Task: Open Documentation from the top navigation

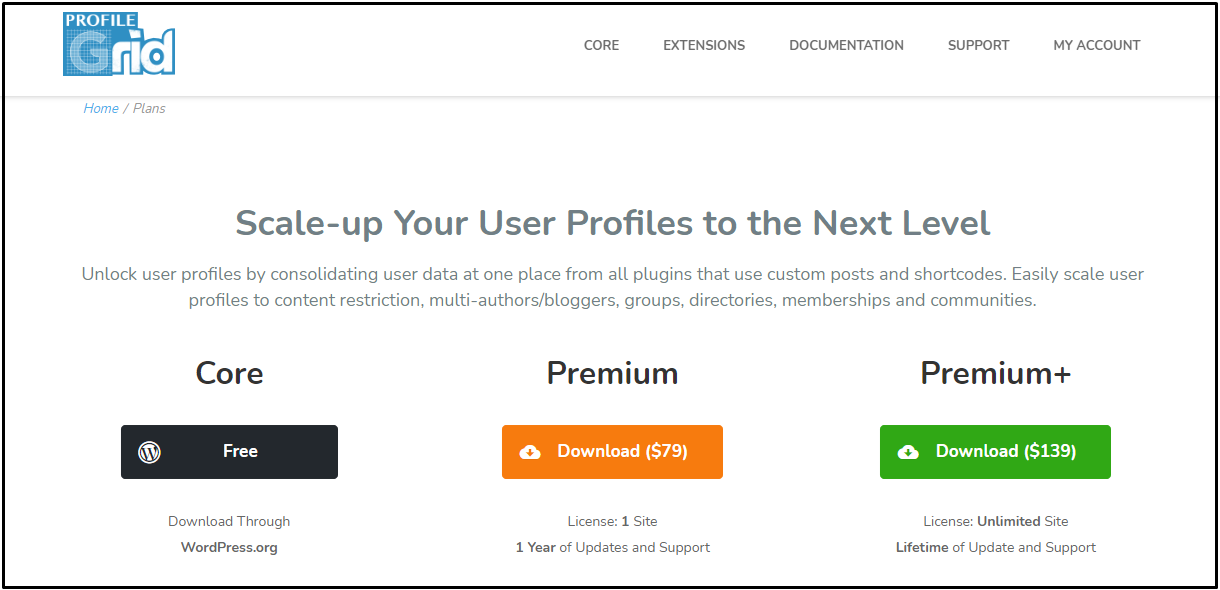Action: click(x=846, y=45)
